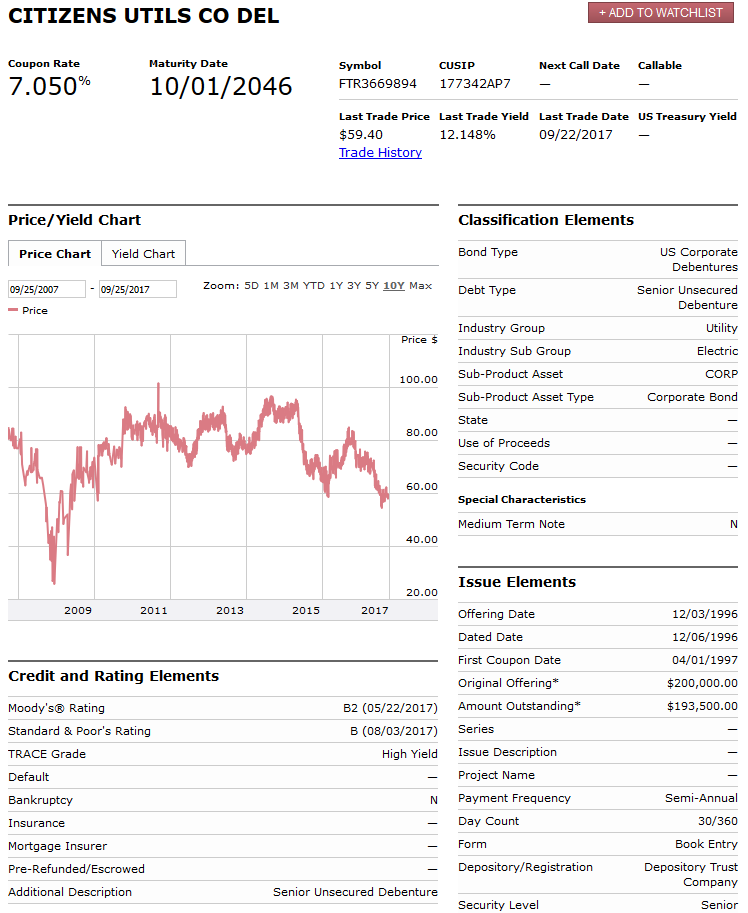This screenshot has height=913, width=748.
Task: Switch to the Yield Chart tab
Action: [143, 254]
